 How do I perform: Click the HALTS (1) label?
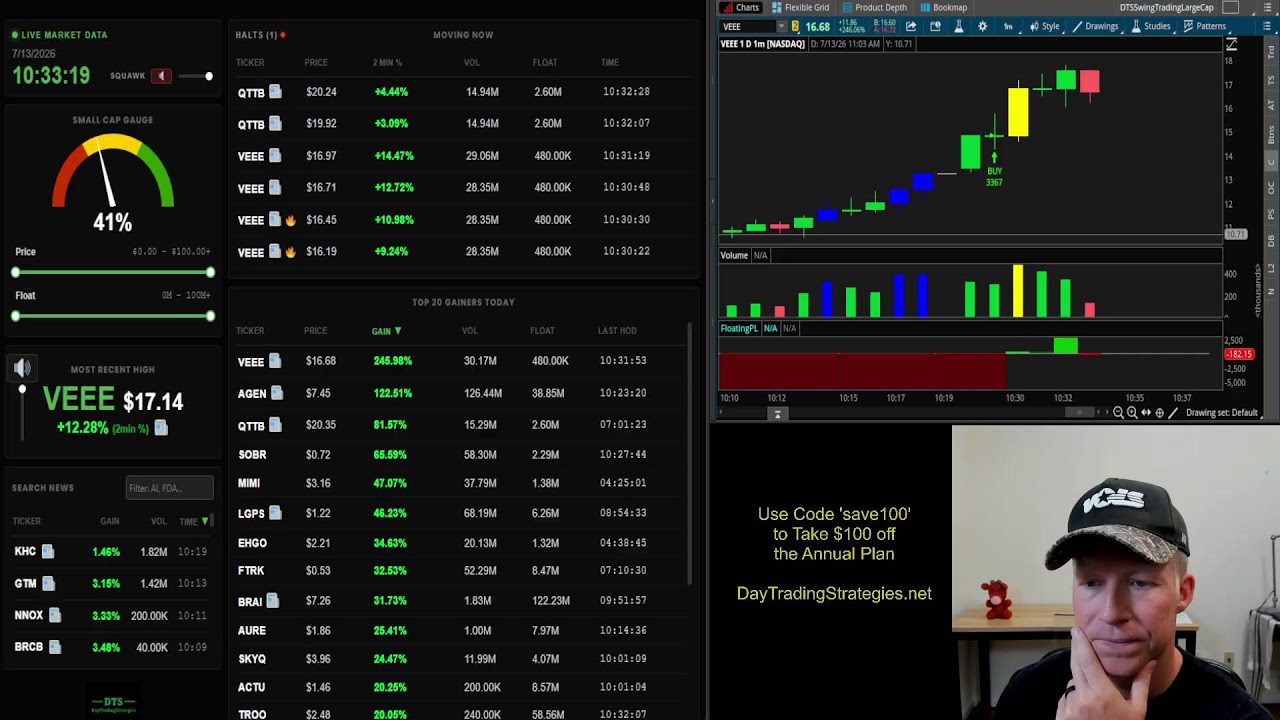click(257, 35)
